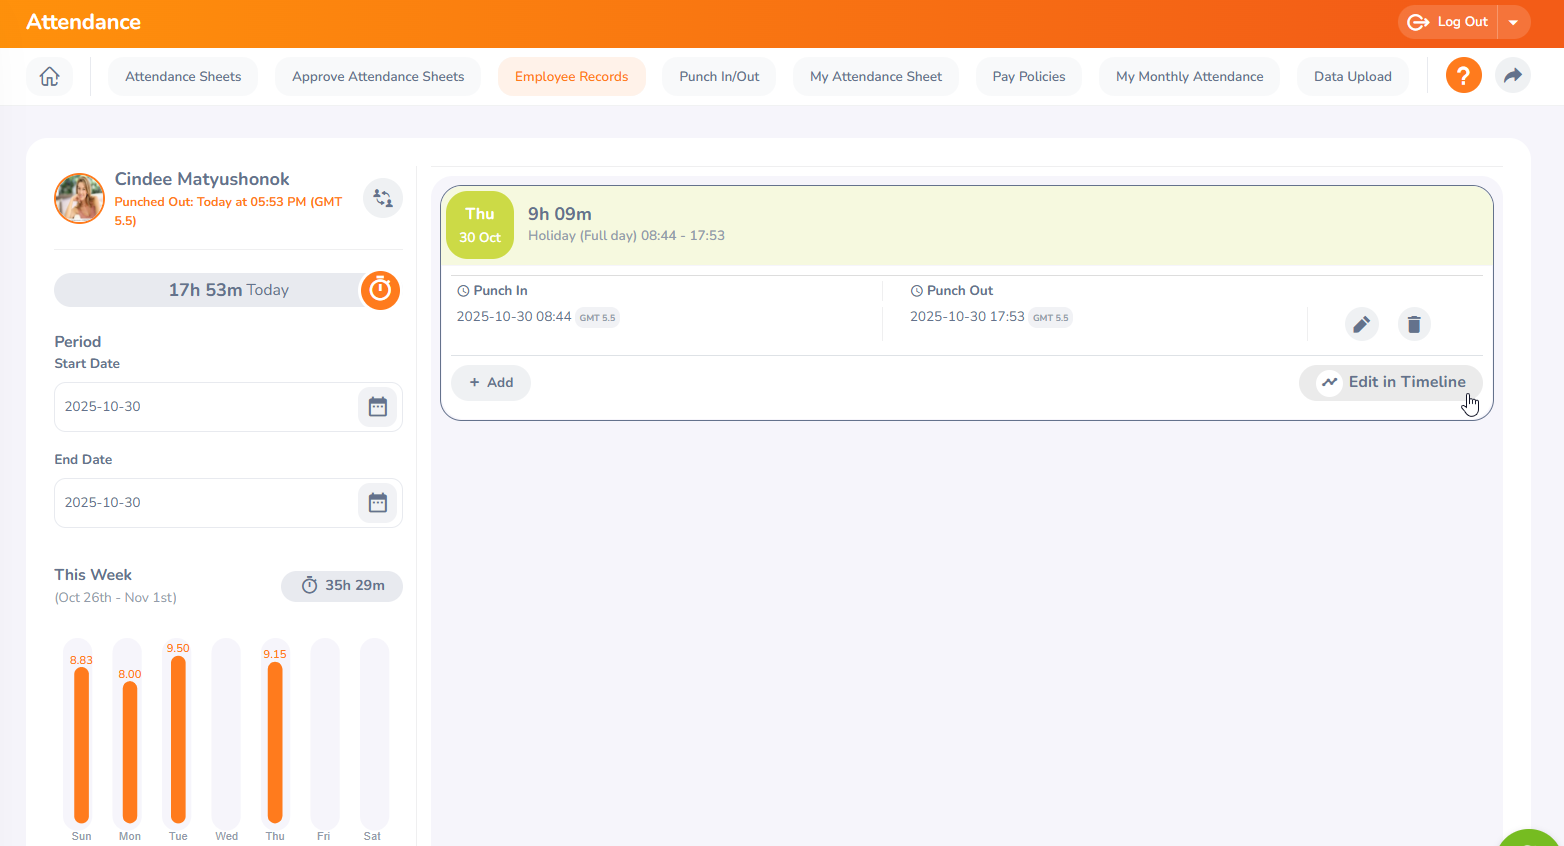
Task: Select the My Monthly Attendance tab
Action: coord(1189,76)
